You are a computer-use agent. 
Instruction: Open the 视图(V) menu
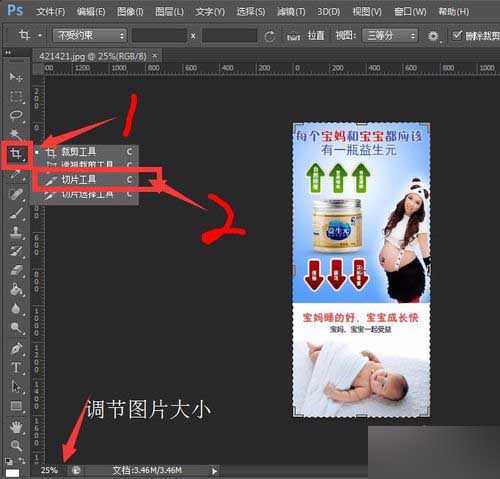tap(367, 12)
